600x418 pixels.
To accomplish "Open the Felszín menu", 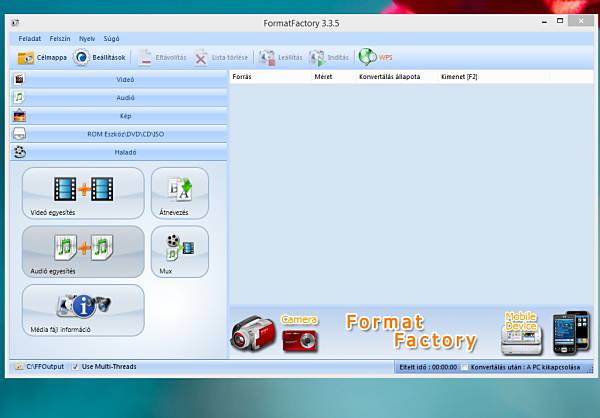I will click(x=60, y=39).
